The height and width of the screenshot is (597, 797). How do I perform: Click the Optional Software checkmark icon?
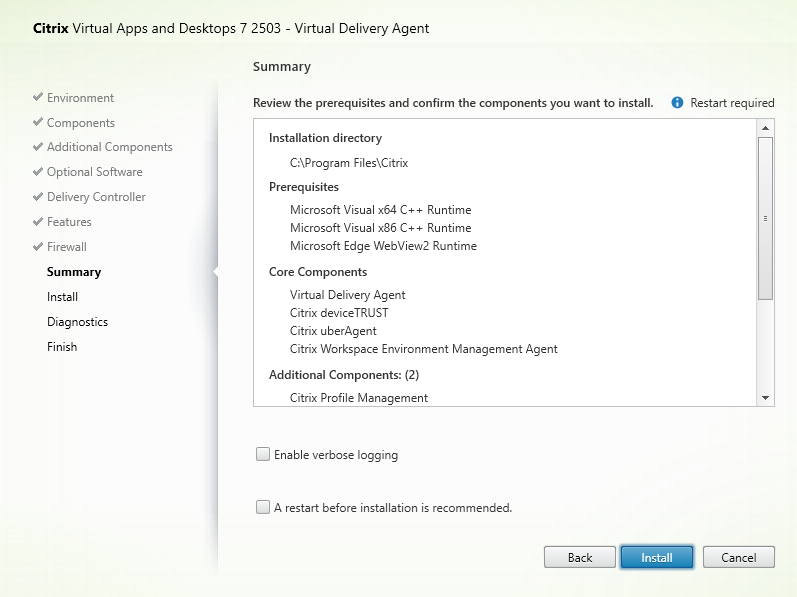click(x=38, y=172)
